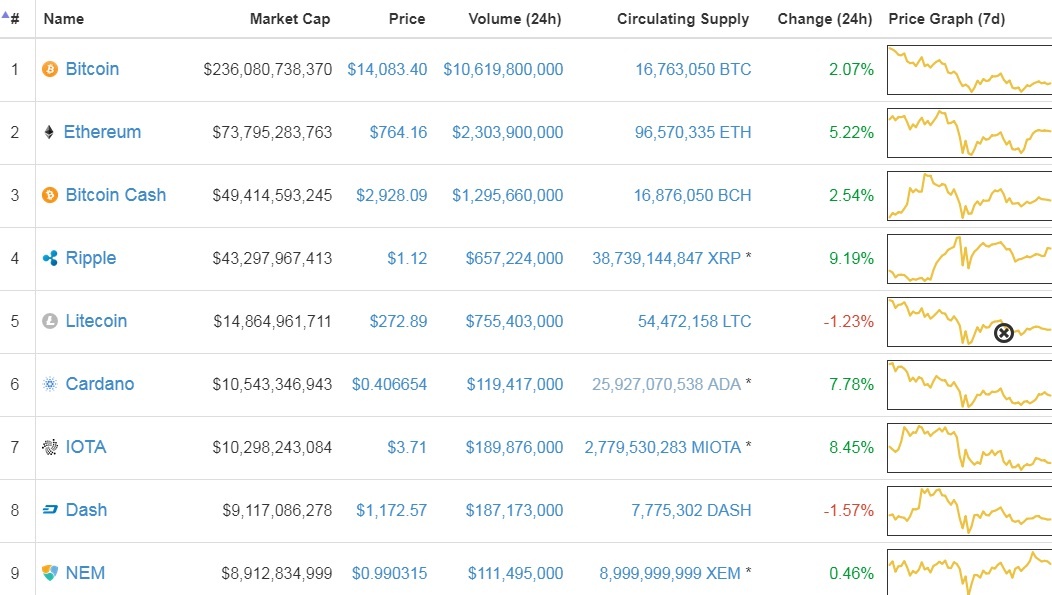Sort by Circulating Supply column header
Viewport: 1052px width, 595px height.
682,19
